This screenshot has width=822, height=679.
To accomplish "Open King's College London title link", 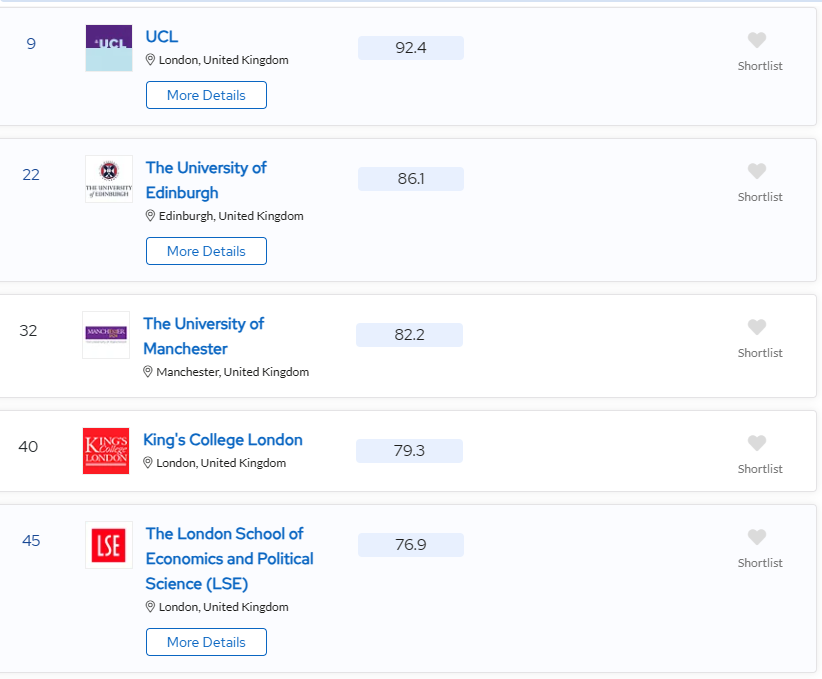I will (x=223, y=440).
